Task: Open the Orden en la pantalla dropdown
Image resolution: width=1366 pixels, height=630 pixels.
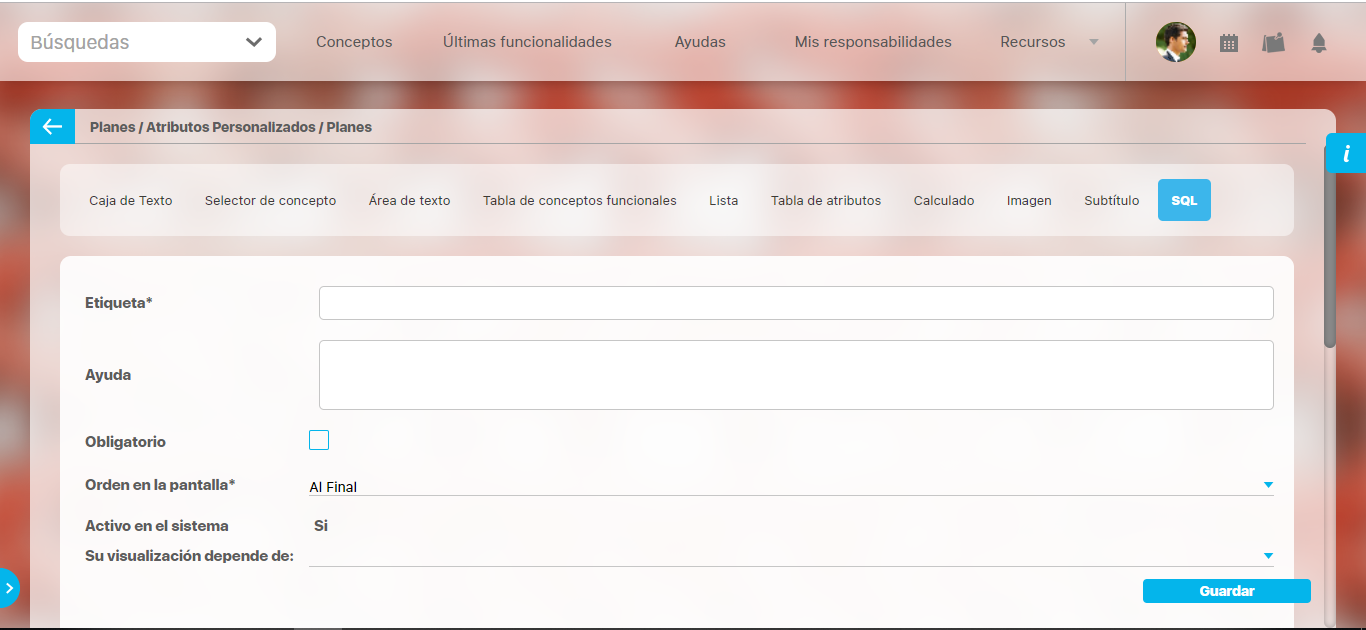Action: pos(790,486)
